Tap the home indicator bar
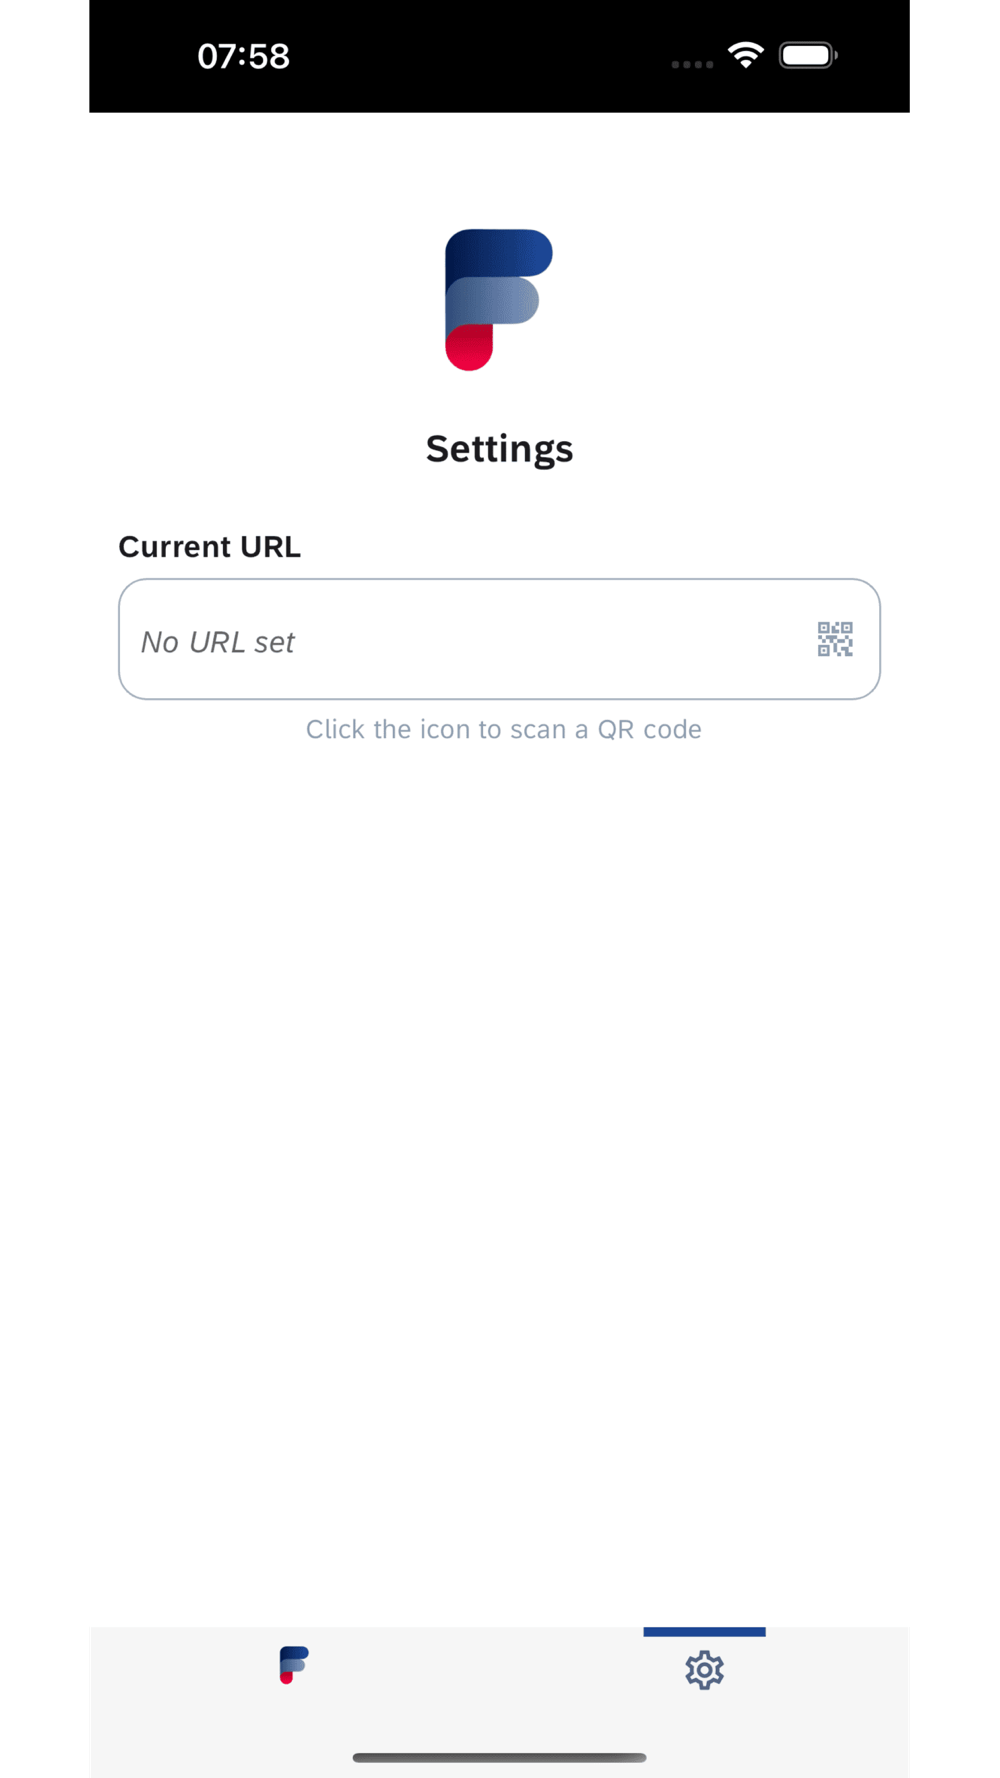This screenshot has height=1778, width=1000. (499, 1757)
